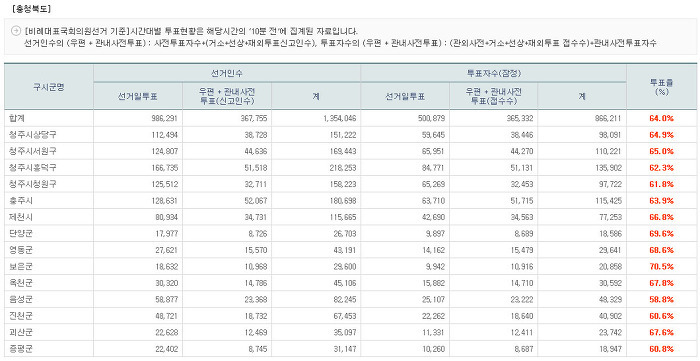Viewport: 700px width, 361px height.
Task: Select 우편 + 관내사전 투표(접수수) header
Action: [493, 95]
